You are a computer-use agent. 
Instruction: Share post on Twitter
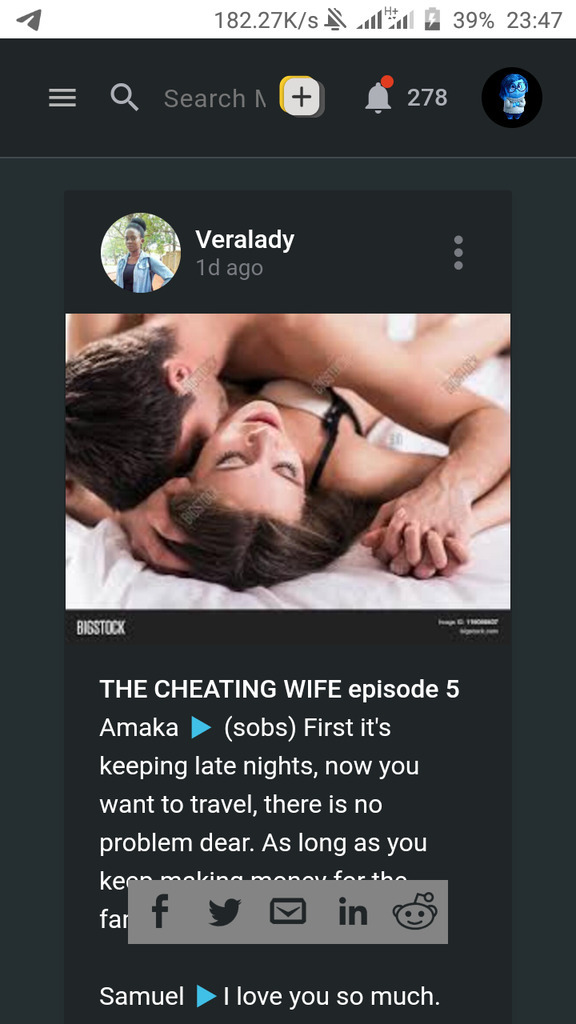pyautogui.click(x=225, y=912)
